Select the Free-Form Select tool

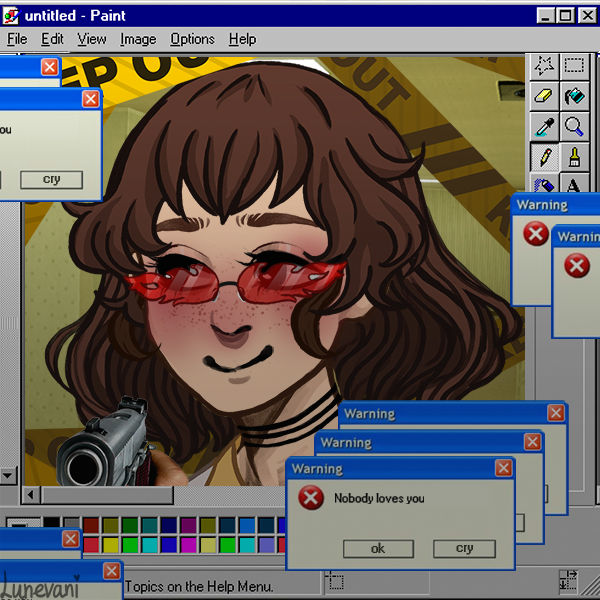pyautogui.click(x=544, y=67)
